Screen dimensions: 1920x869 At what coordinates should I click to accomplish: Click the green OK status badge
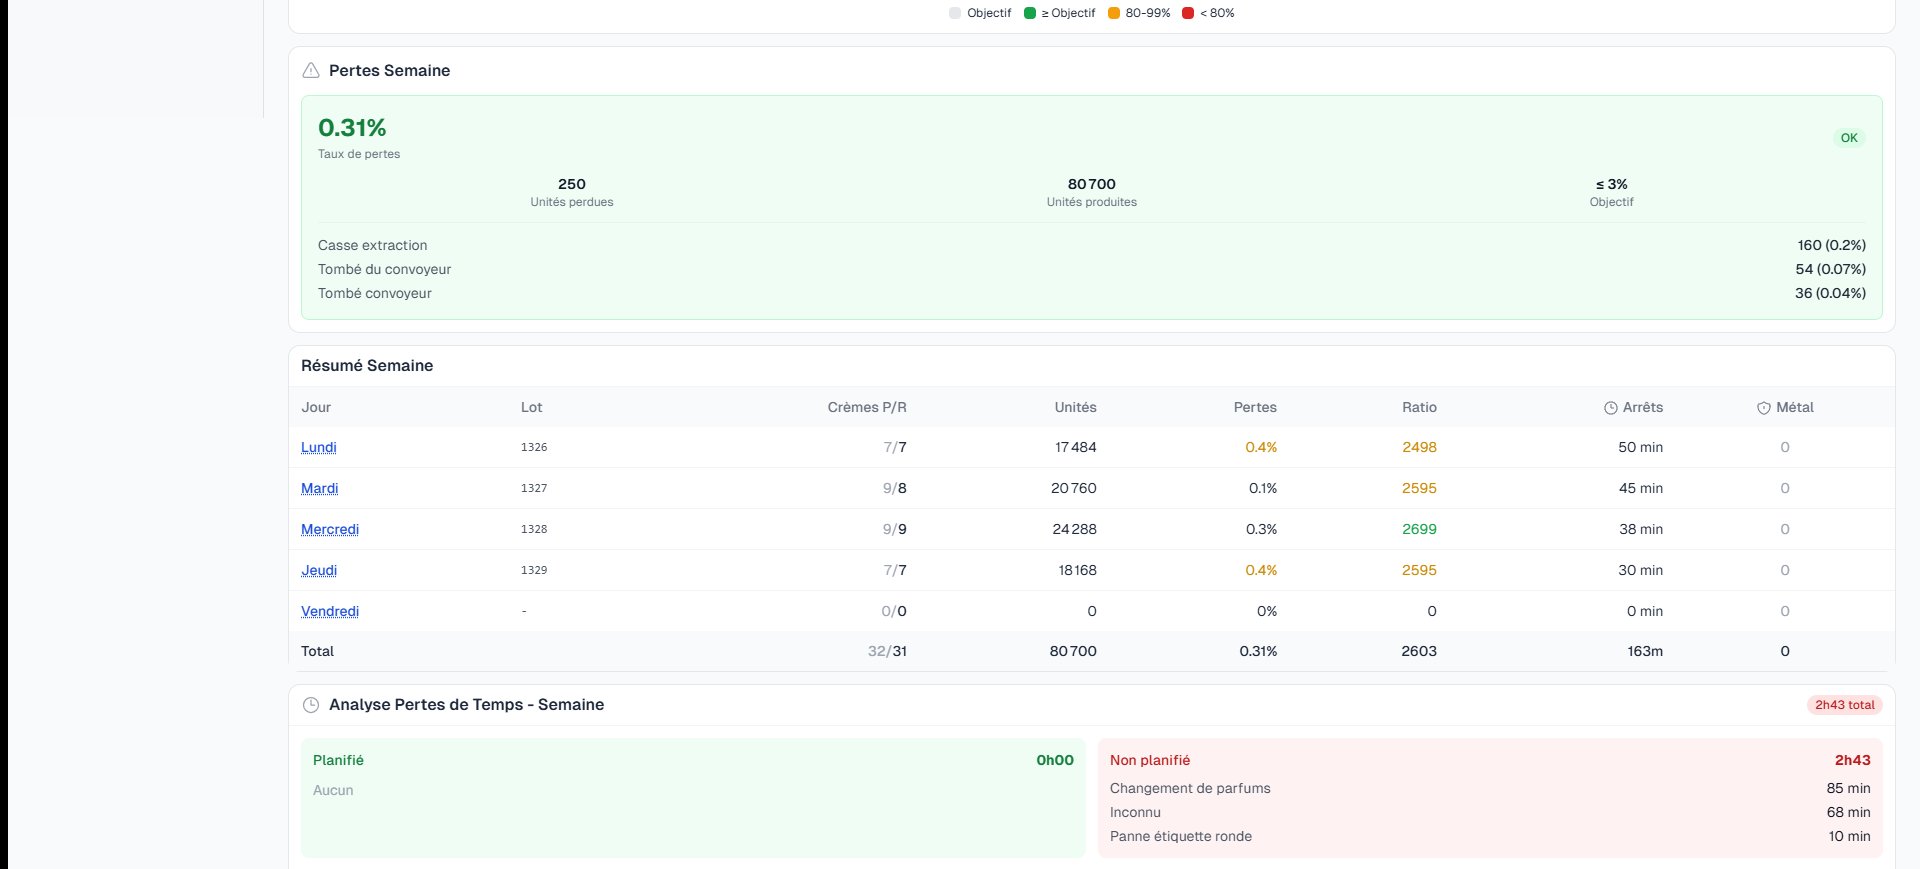click(x=1849, y=138)
